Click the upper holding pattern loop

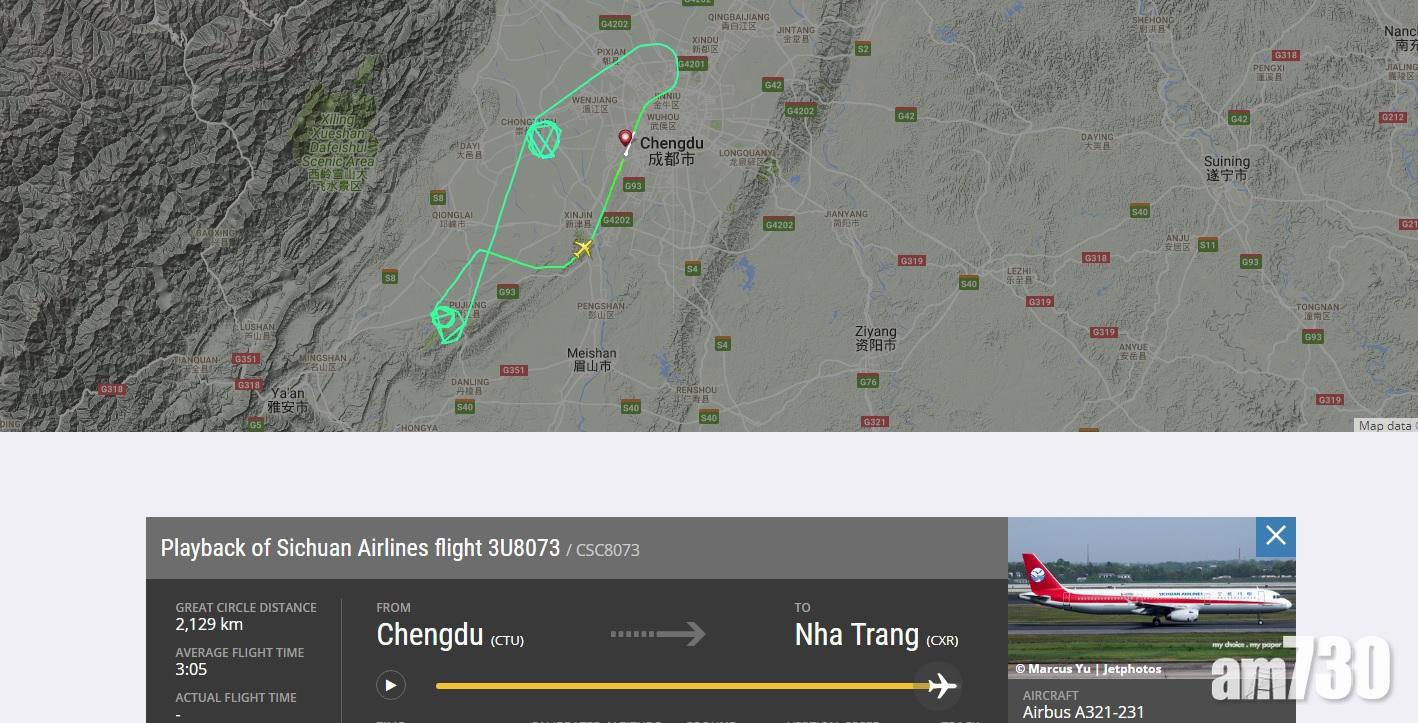click(542, 139)
